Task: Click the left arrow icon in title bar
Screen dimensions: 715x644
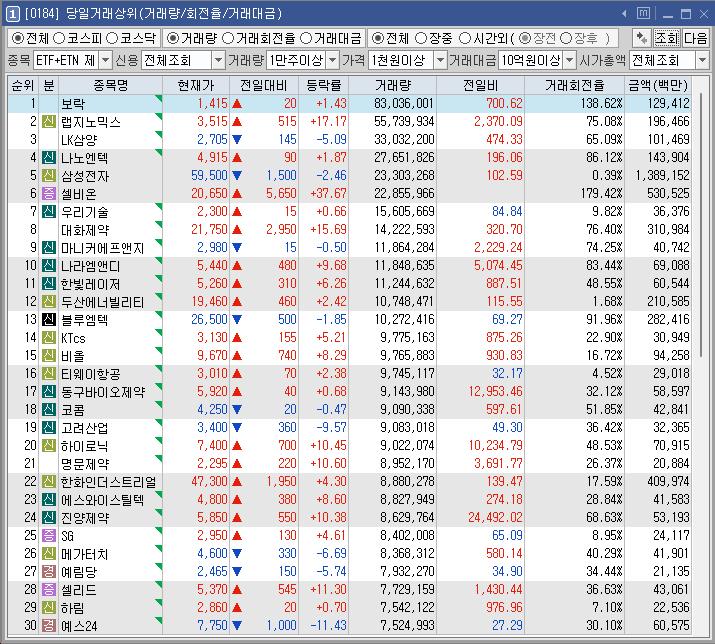Action: tap(624, 14)
